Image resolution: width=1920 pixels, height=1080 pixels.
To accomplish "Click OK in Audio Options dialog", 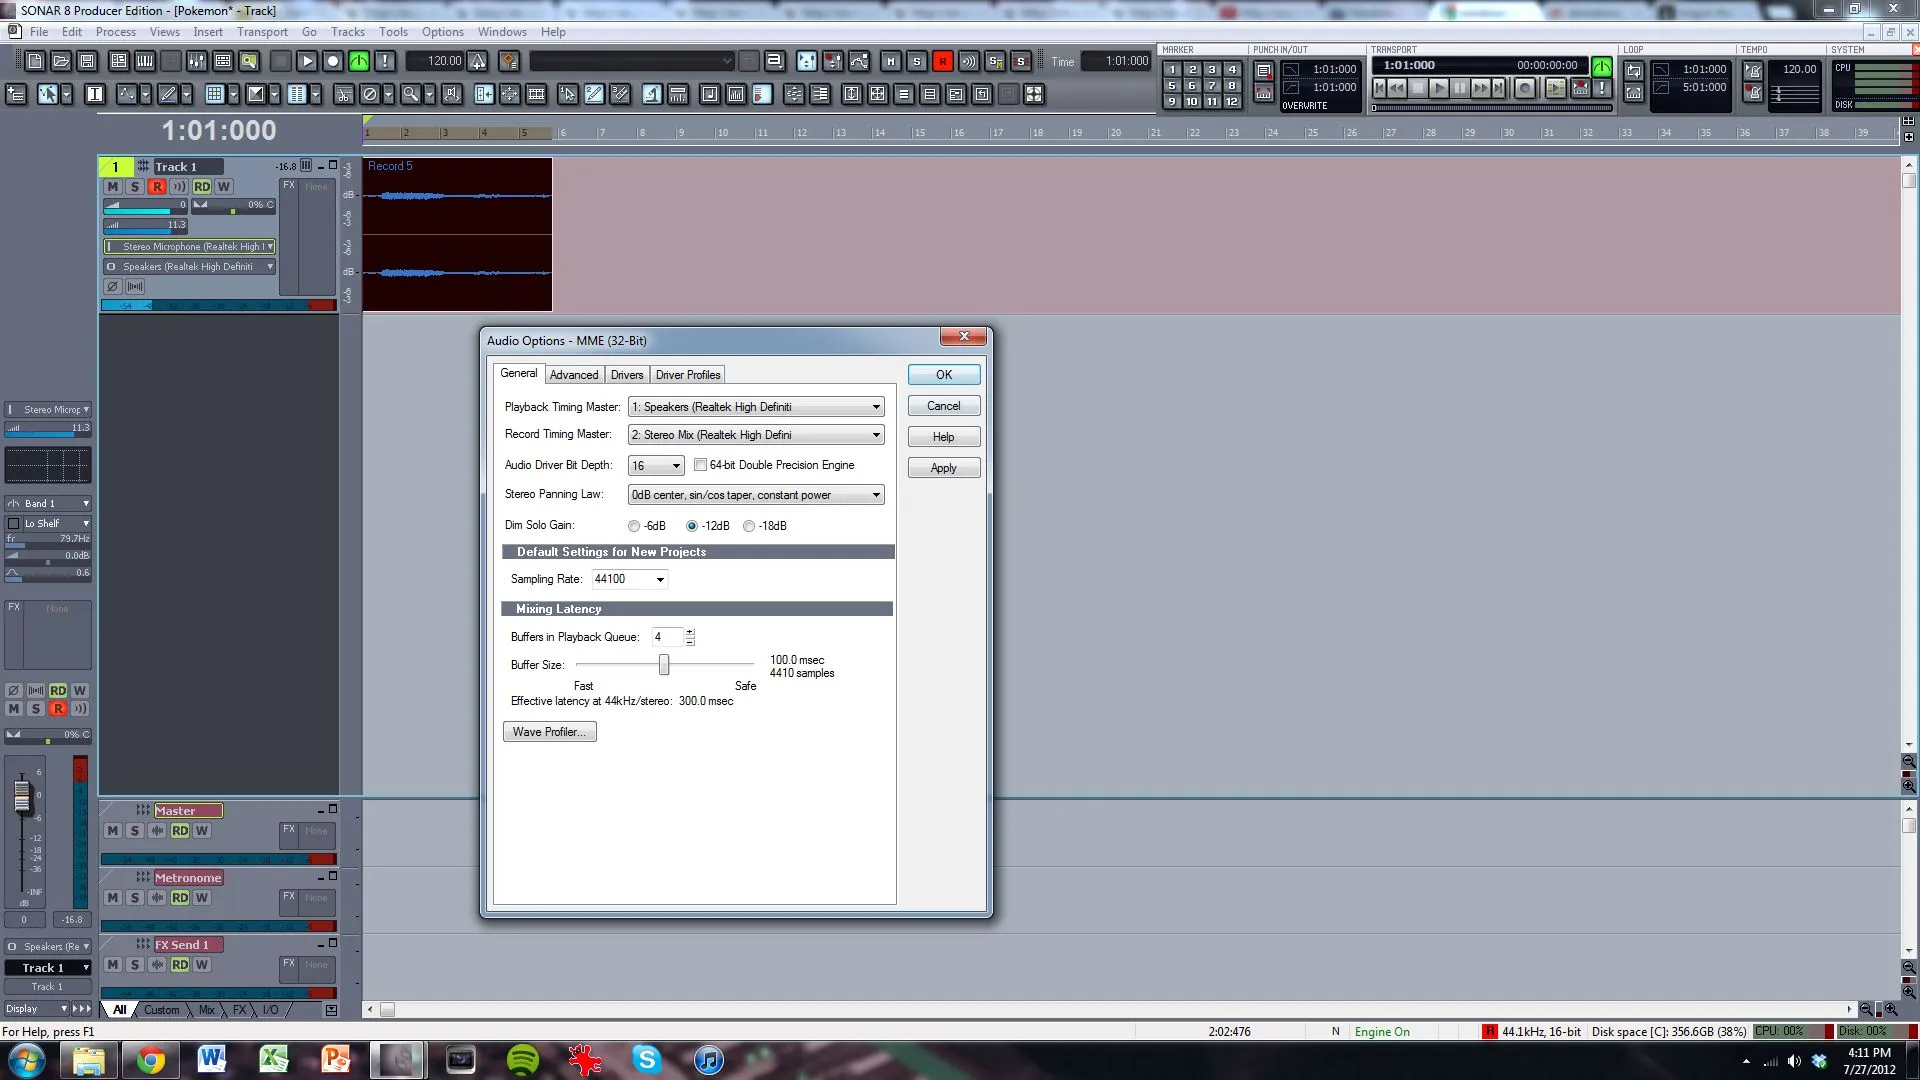I will pyautogui.click(x=944, y=375).
